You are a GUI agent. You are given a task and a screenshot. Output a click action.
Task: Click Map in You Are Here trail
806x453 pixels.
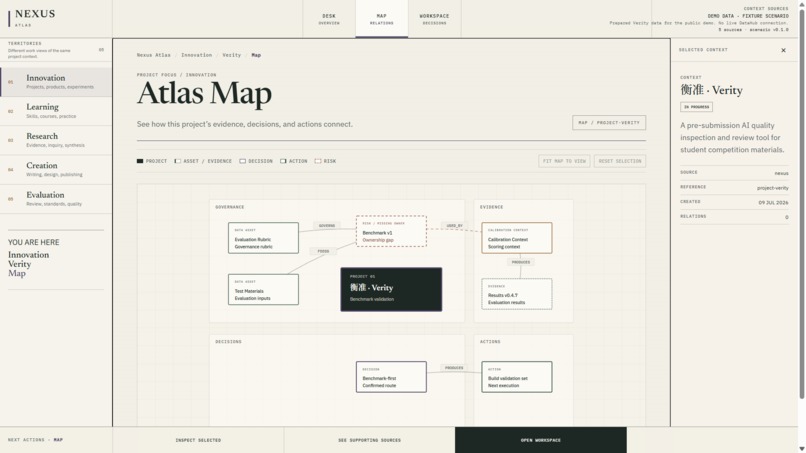(16, 274)
